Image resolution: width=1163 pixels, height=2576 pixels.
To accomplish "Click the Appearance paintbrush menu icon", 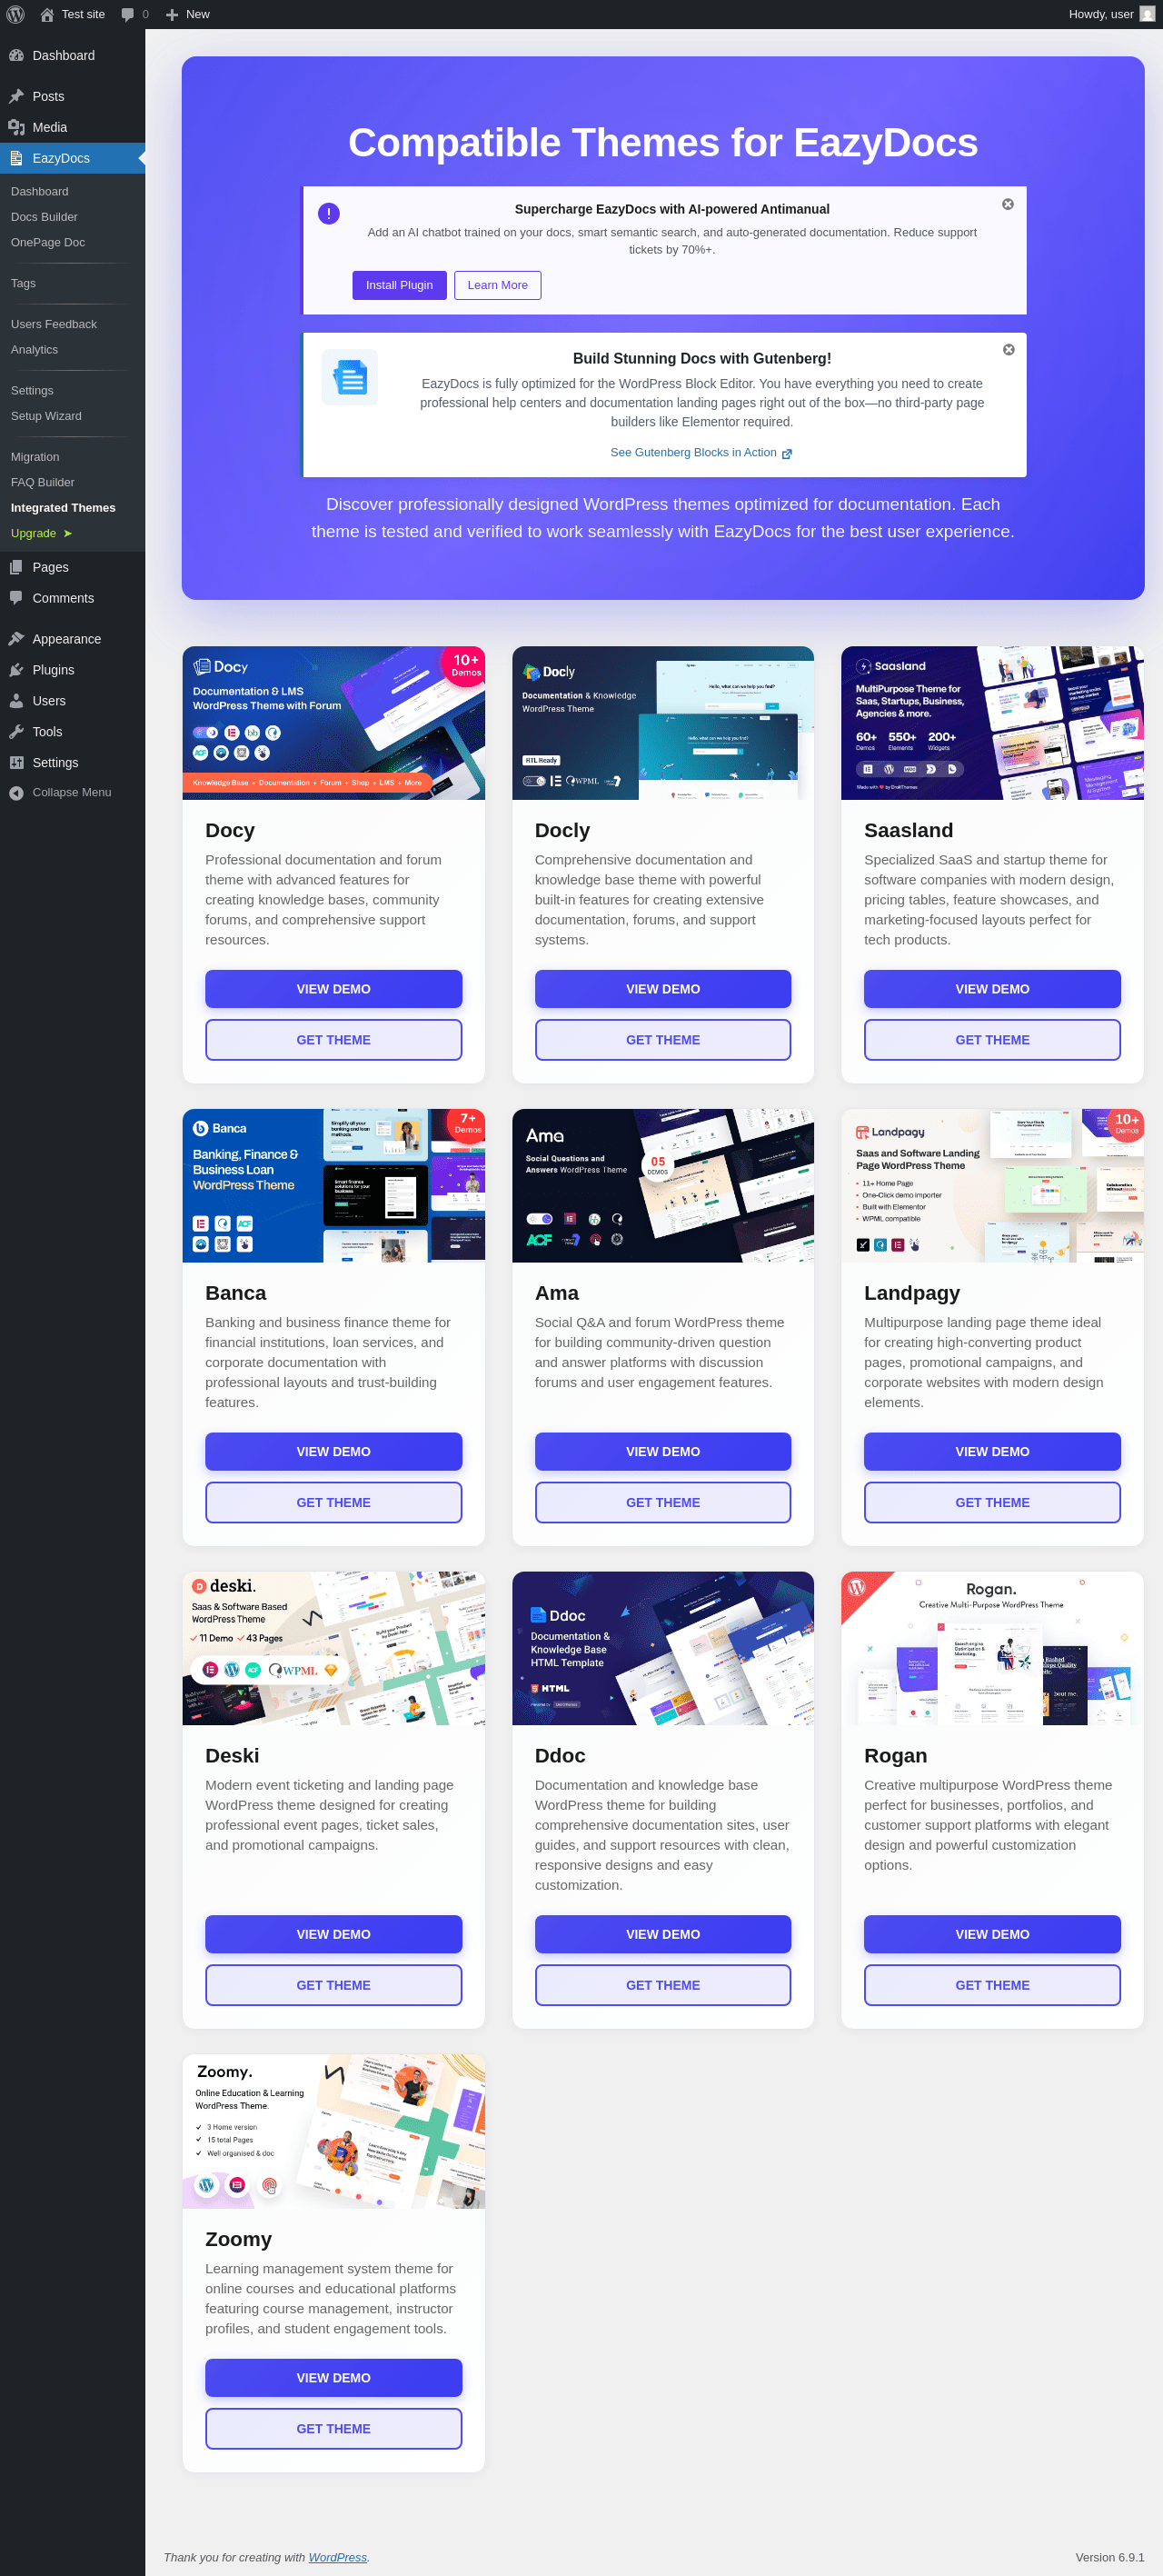I will click(x=16, y=639).
